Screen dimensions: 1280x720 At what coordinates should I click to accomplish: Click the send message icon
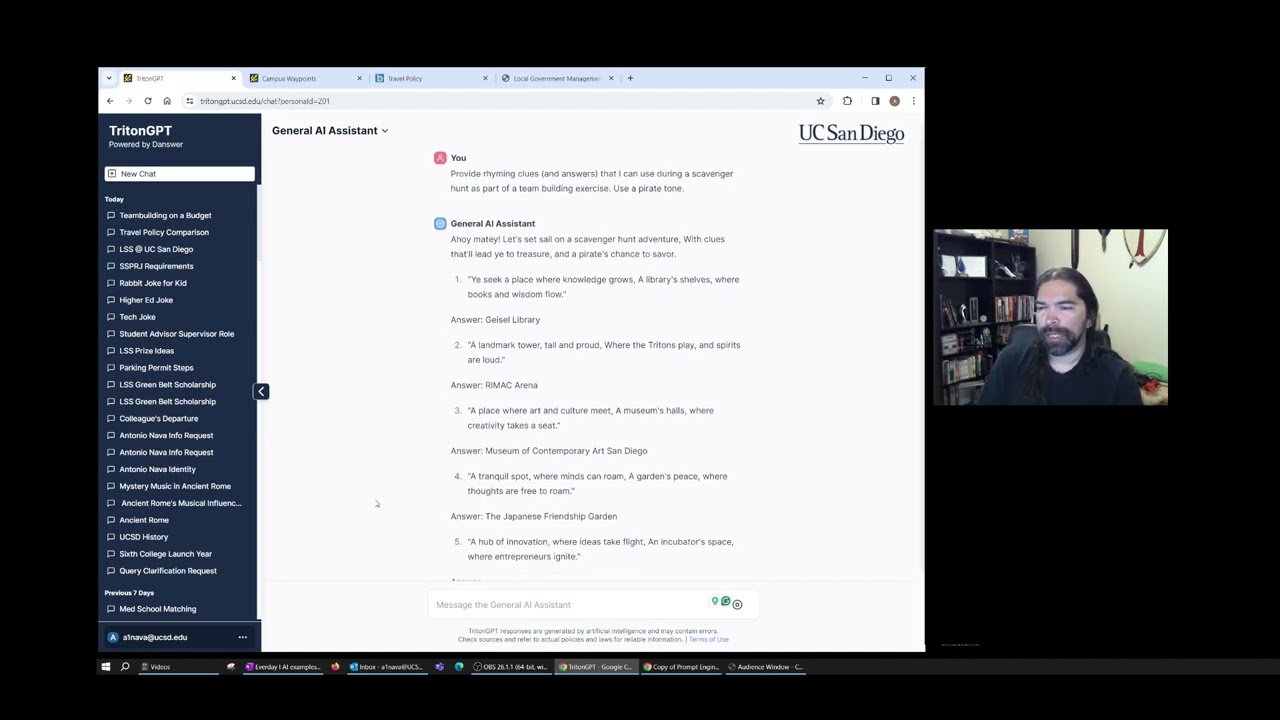pos(737,604)
